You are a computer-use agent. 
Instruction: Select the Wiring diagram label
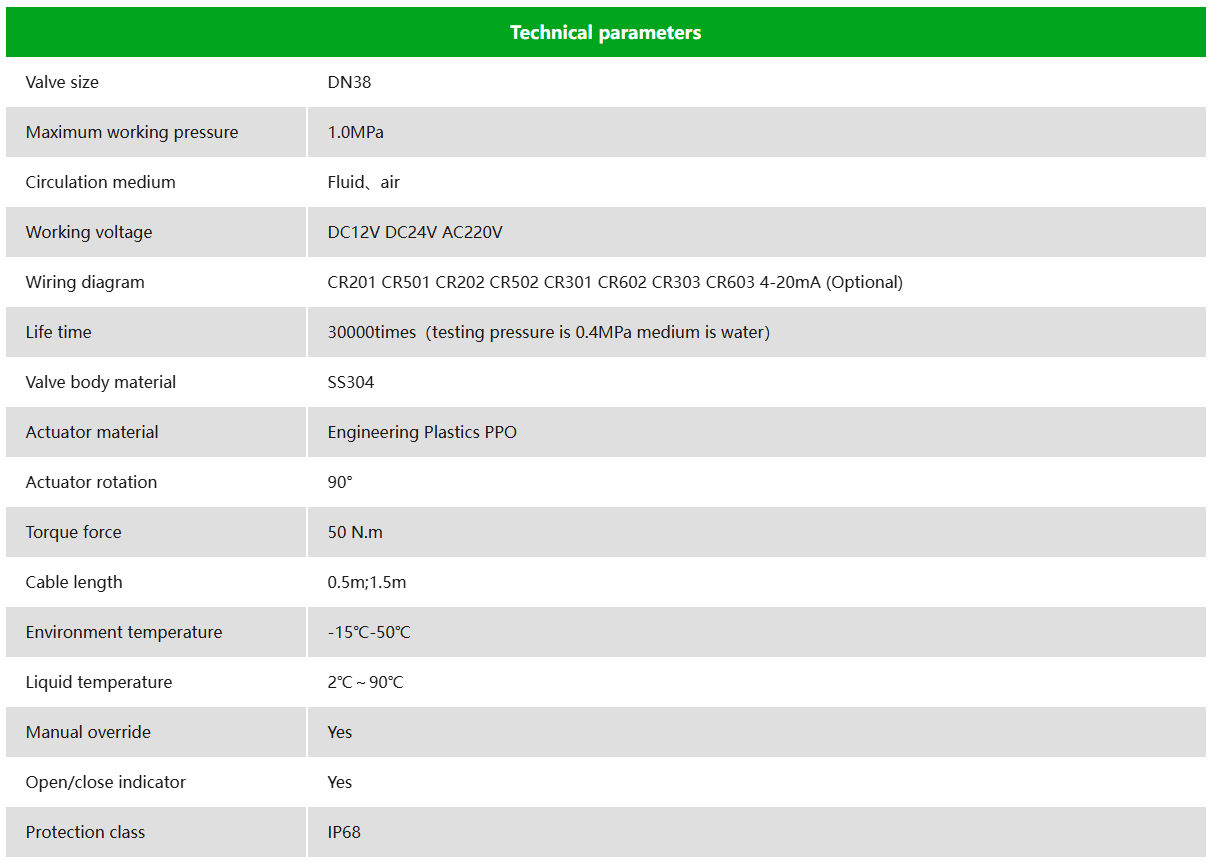(85, 282)
